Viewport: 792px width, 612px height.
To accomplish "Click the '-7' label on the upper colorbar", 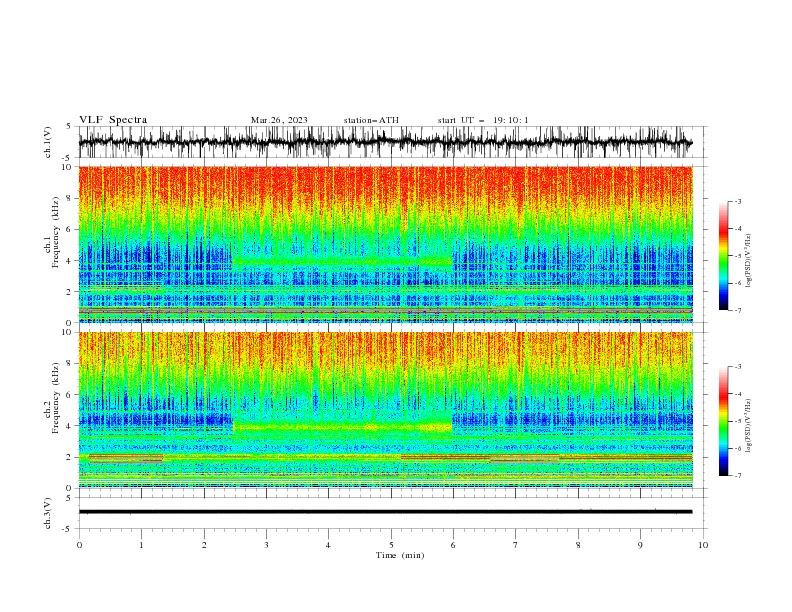I will [x=737, y=311].
